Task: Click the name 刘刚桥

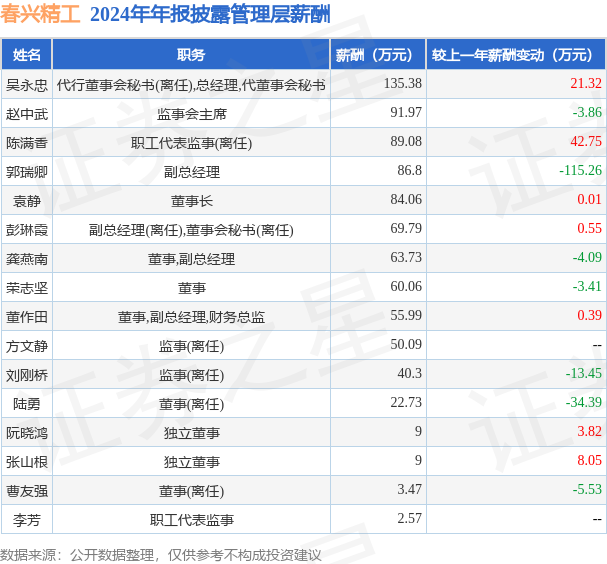Action: tap(27, 375)
